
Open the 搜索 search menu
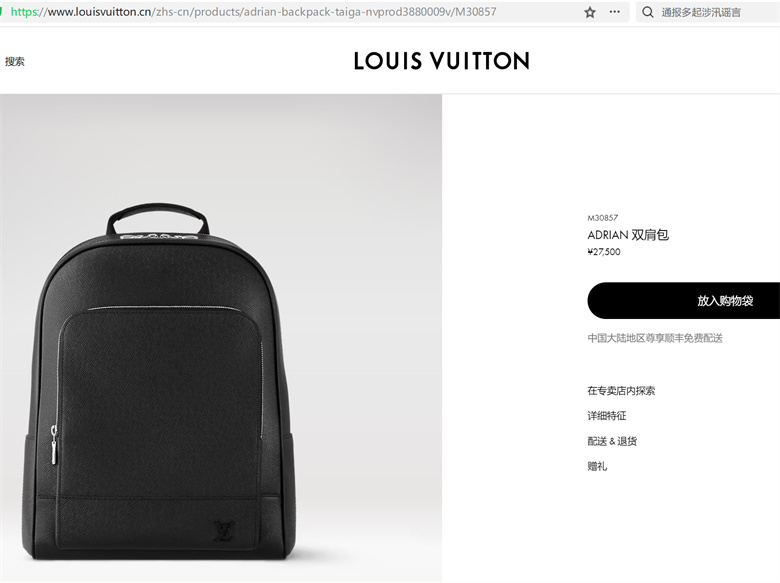(x=15, y=61)
